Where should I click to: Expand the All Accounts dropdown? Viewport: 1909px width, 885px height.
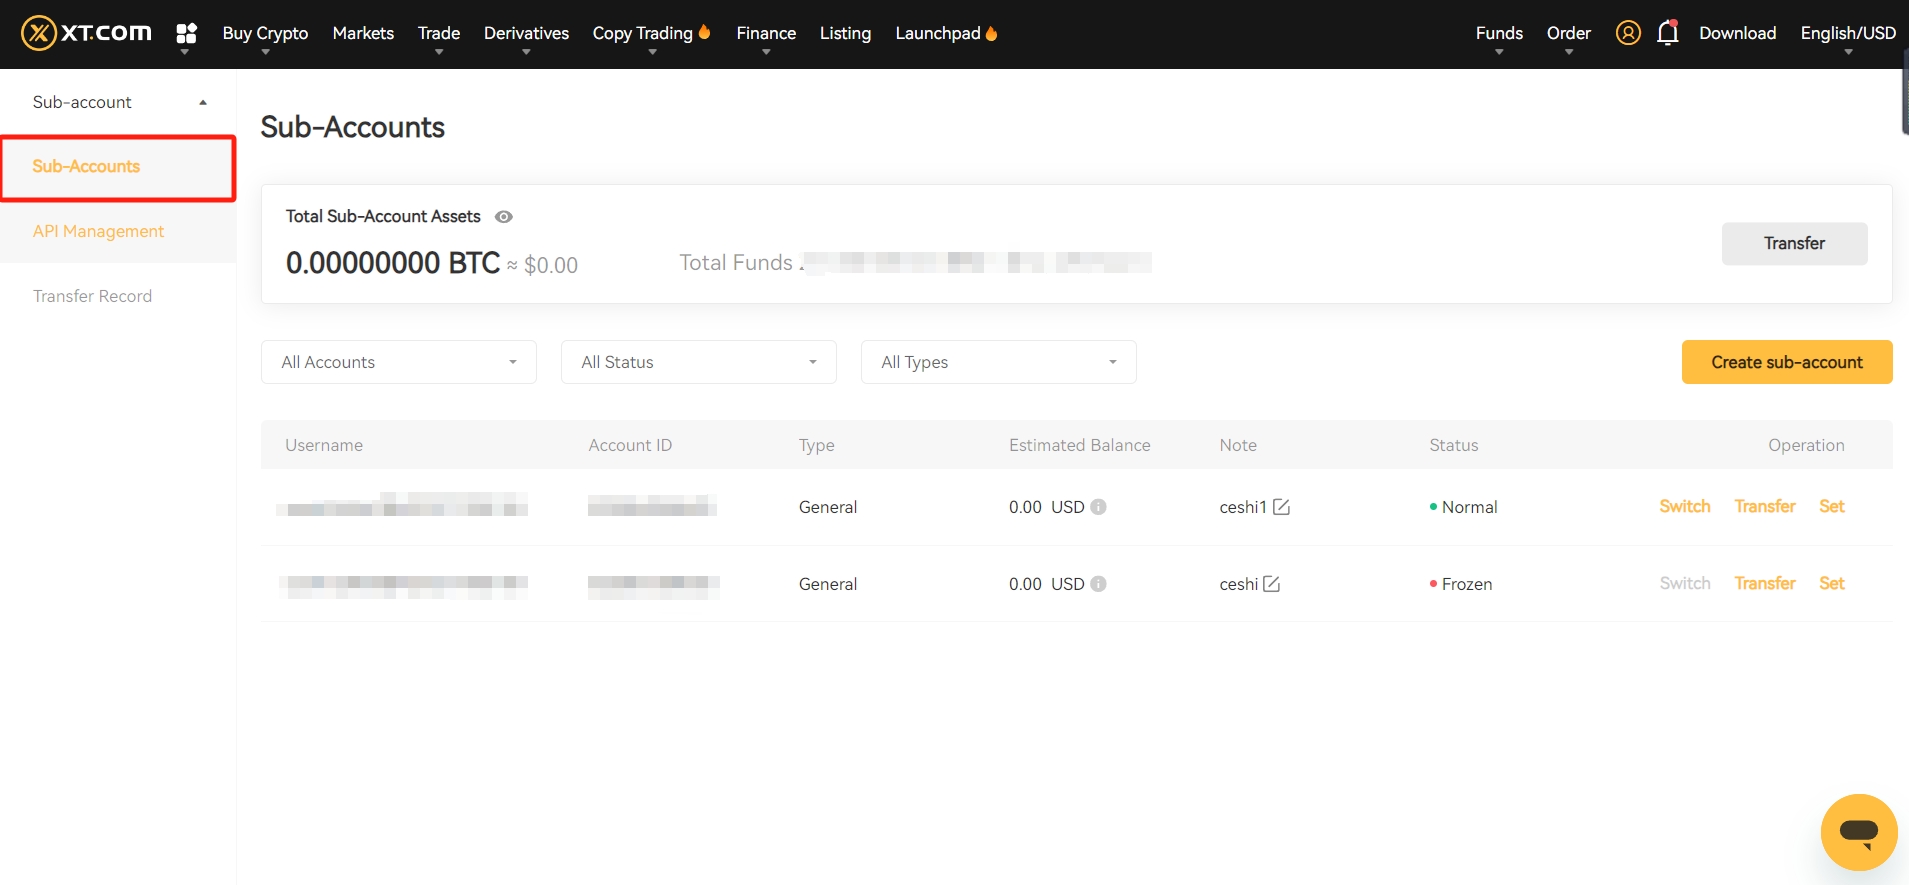pos(398,362)
